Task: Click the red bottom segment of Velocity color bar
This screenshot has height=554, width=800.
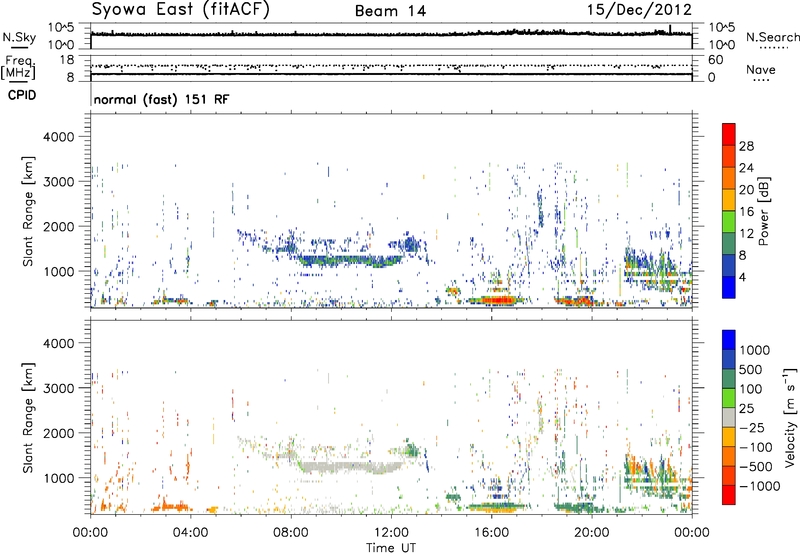Action: coord(729,495)
